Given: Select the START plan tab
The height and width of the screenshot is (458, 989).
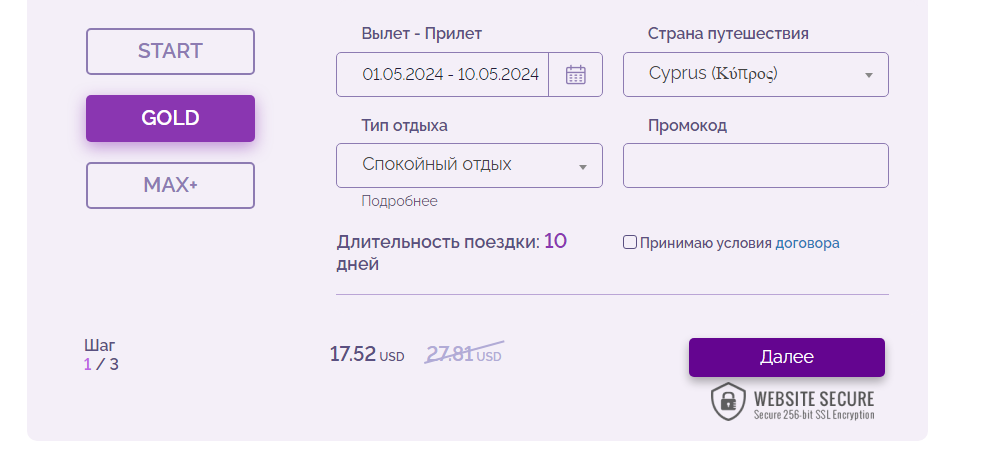Looking at the screenshot, I should (x=170, y=51).
